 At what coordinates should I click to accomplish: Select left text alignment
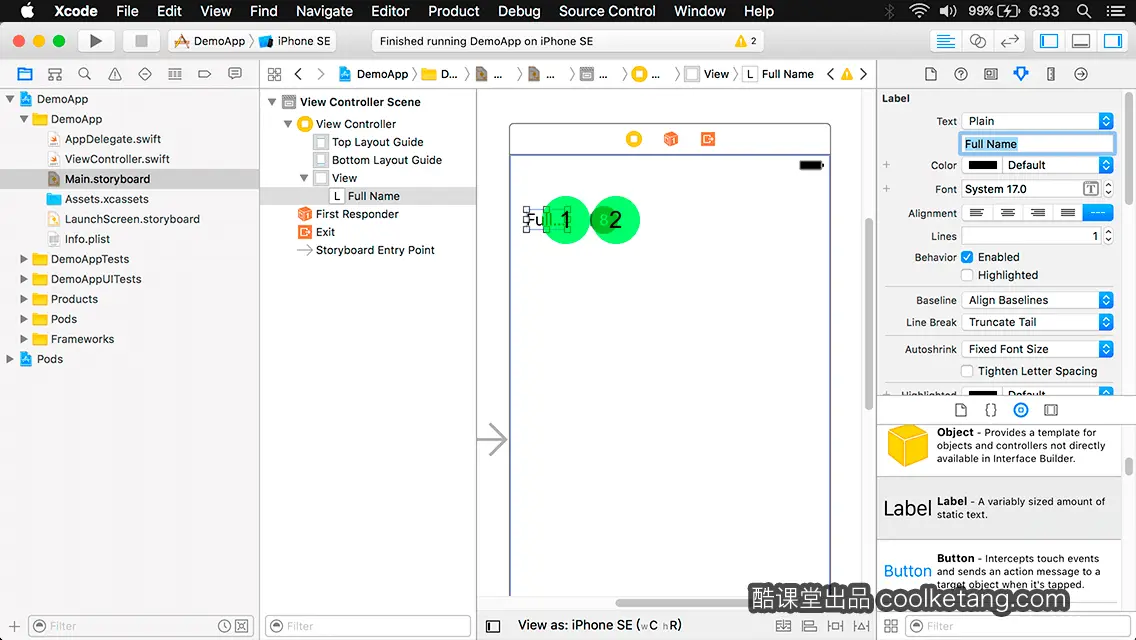[977, 213]
